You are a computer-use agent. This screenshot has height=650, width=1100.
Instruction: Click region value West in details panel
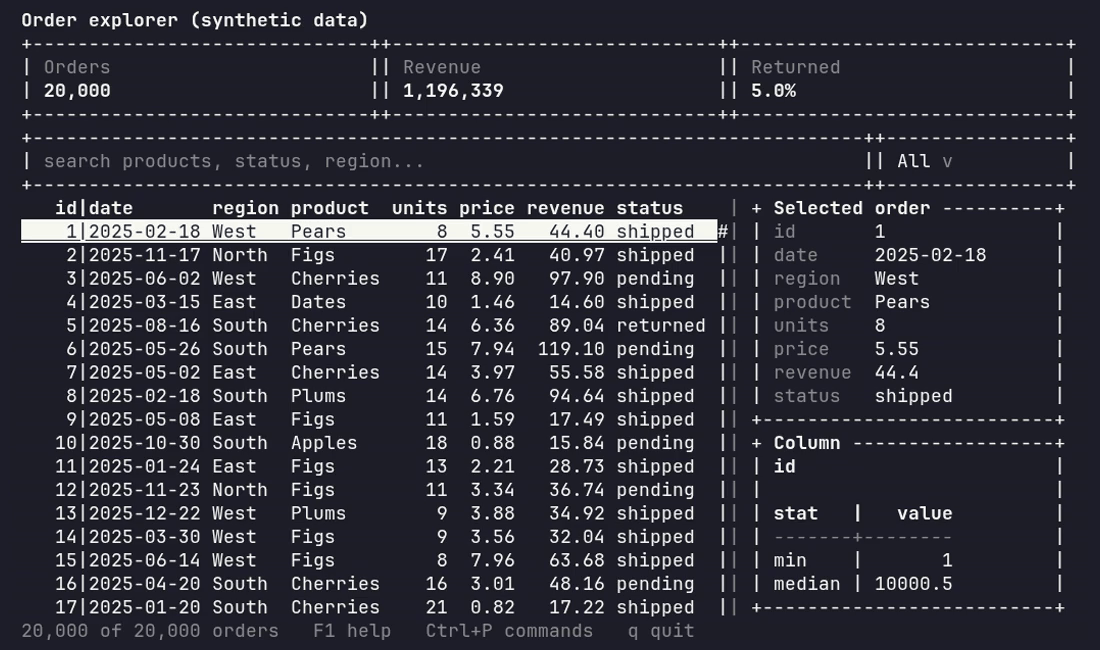[897, 278]
